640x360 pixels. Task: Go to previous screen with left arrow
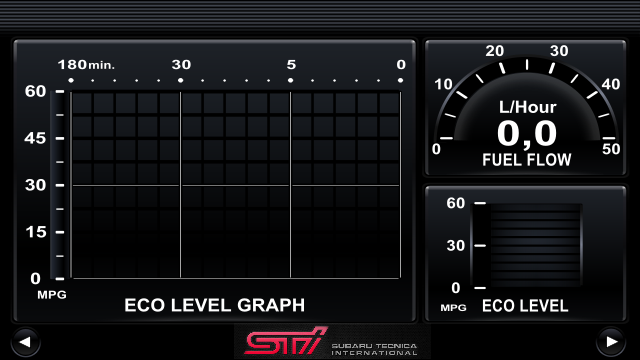(25, 342)
